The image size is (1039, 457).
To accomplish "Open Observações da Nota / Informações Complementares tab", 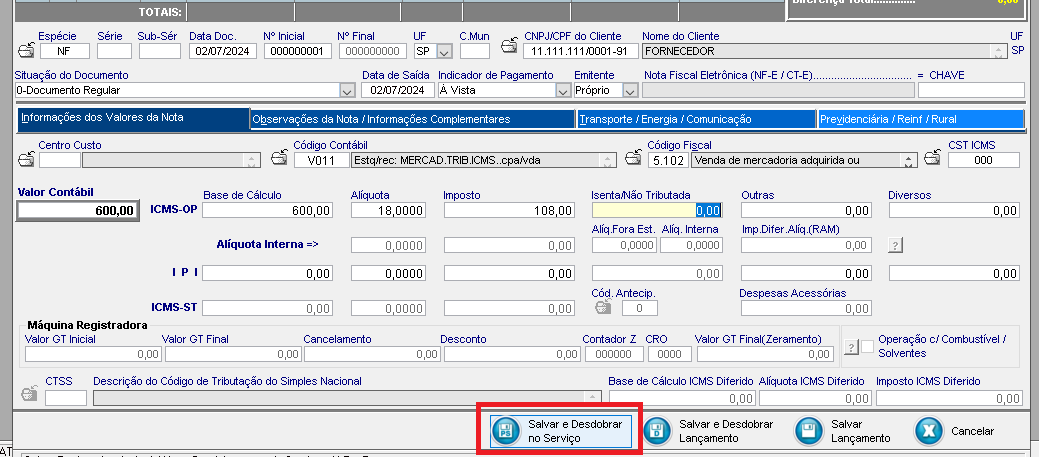I will point(412,119).
